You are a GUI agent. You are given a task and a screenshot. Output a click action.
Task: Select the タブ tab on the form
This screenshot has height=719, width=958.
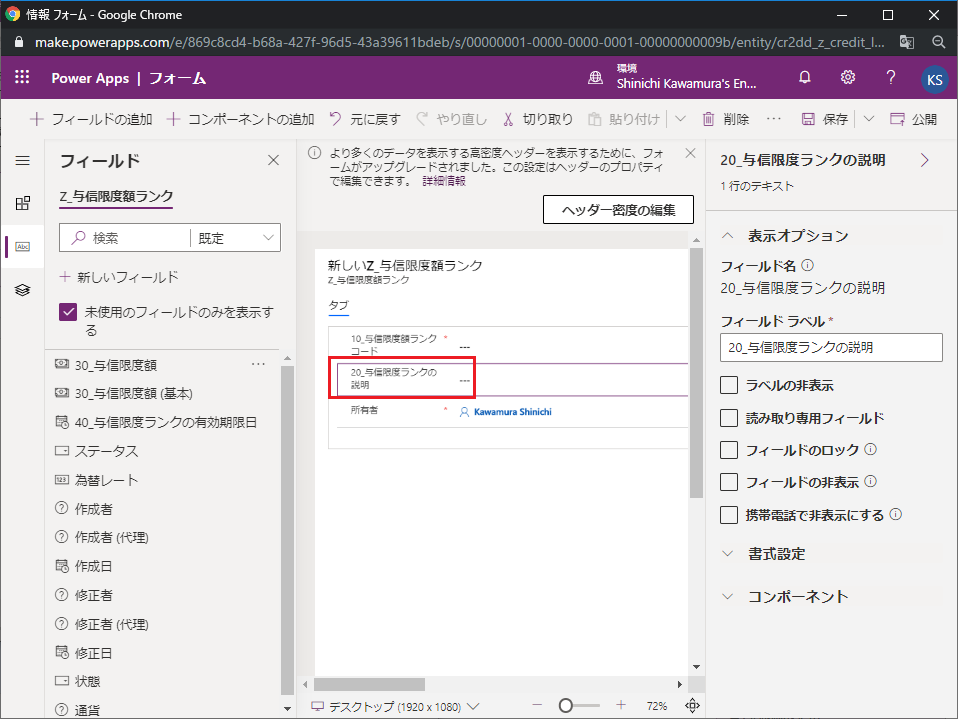[x=338, y=305]
